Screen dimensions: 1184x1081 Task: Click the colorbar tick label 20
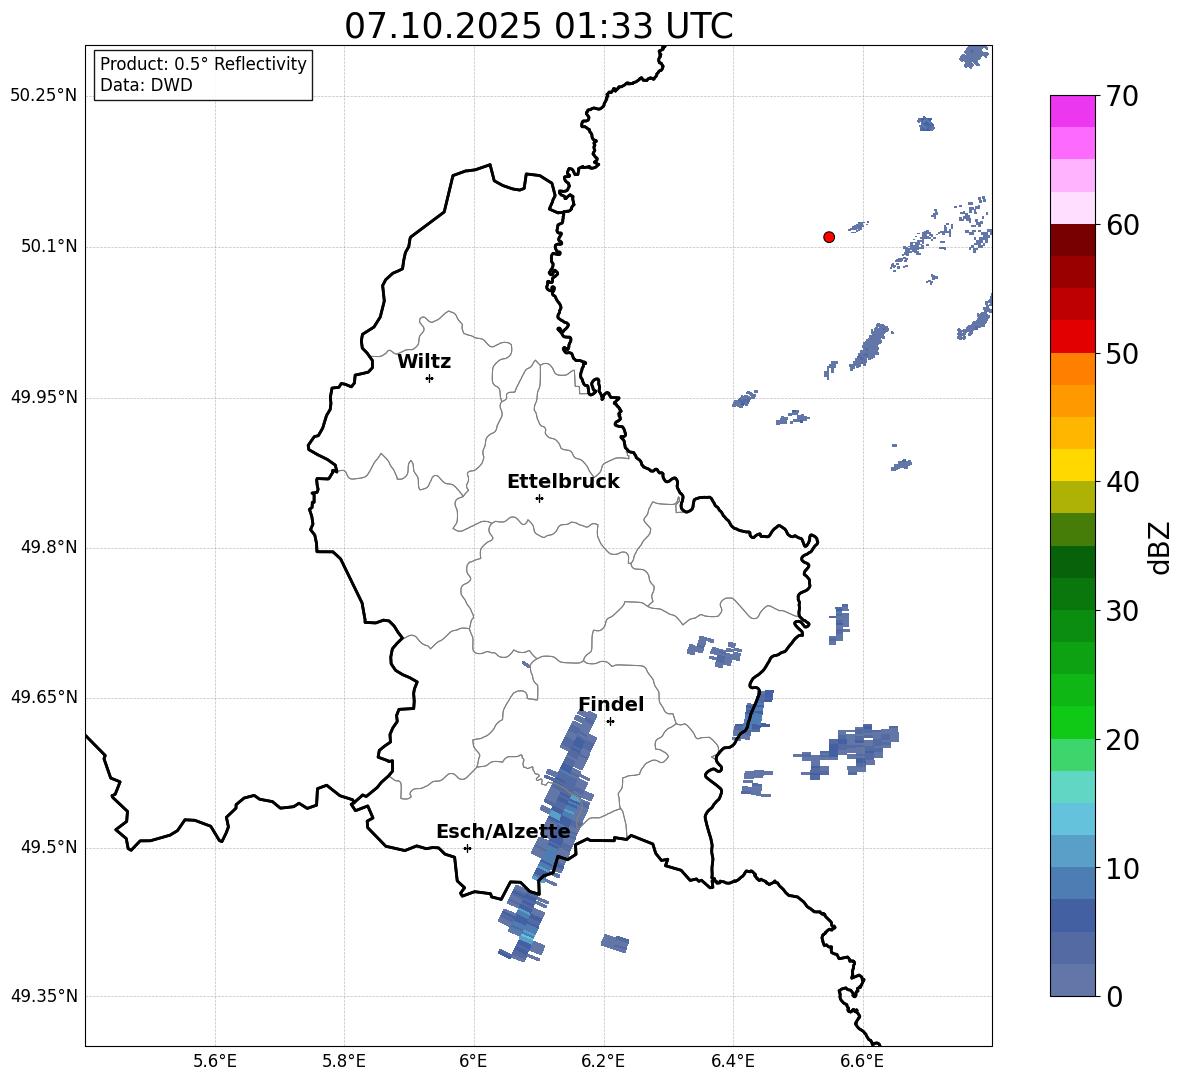[x=1122, y=740]
